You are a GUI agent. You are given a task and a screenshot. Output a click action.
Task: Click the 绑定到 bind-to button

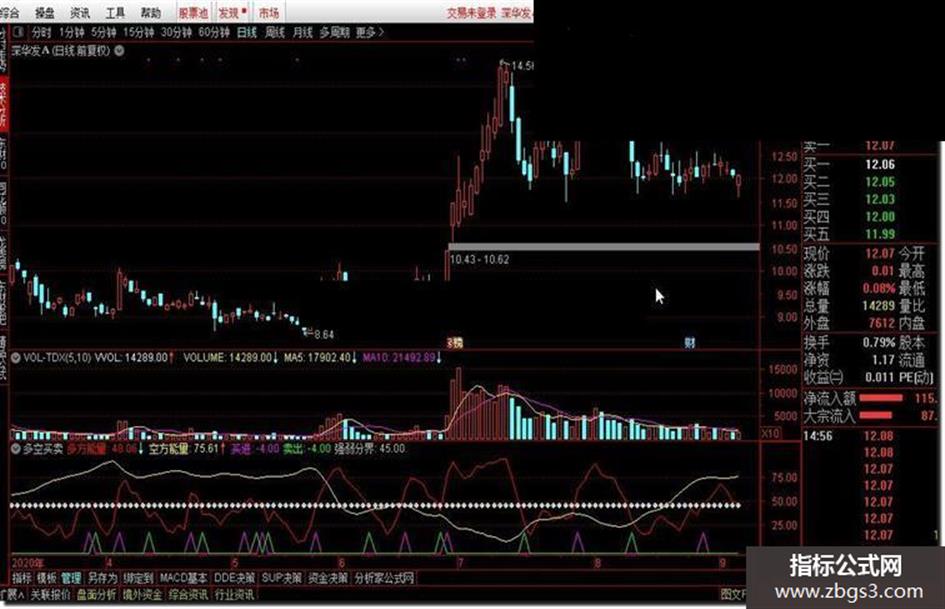(138, 578)
